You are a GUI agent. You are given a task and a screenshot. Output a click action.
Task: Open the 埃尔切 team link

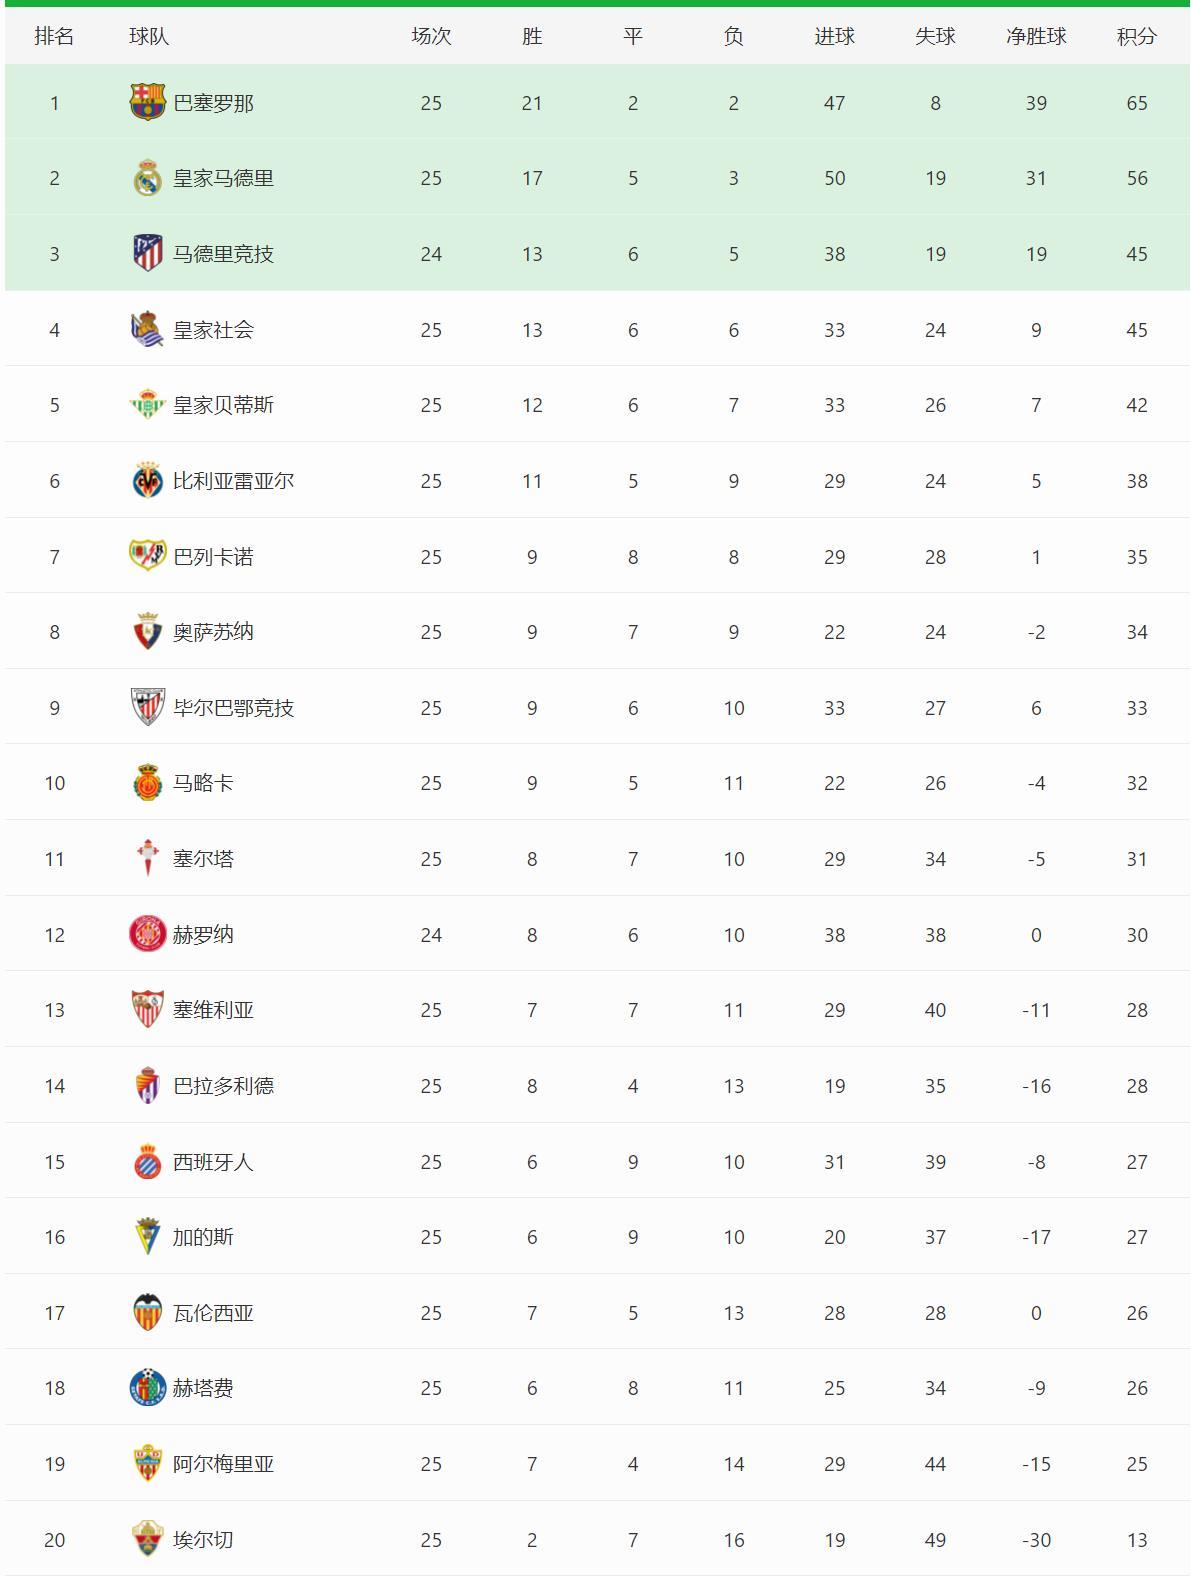coord(203,1540)
